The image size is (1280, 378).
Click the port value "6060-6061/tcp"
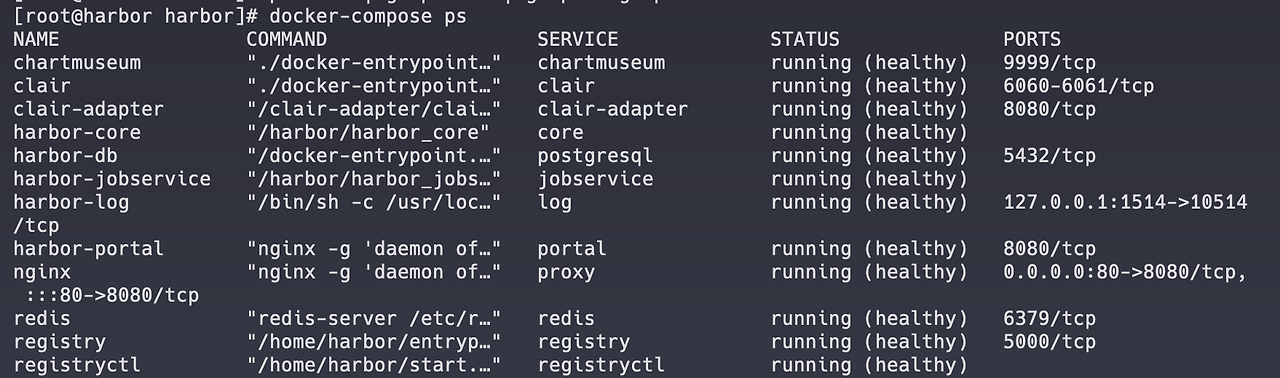coord(1079,86)
